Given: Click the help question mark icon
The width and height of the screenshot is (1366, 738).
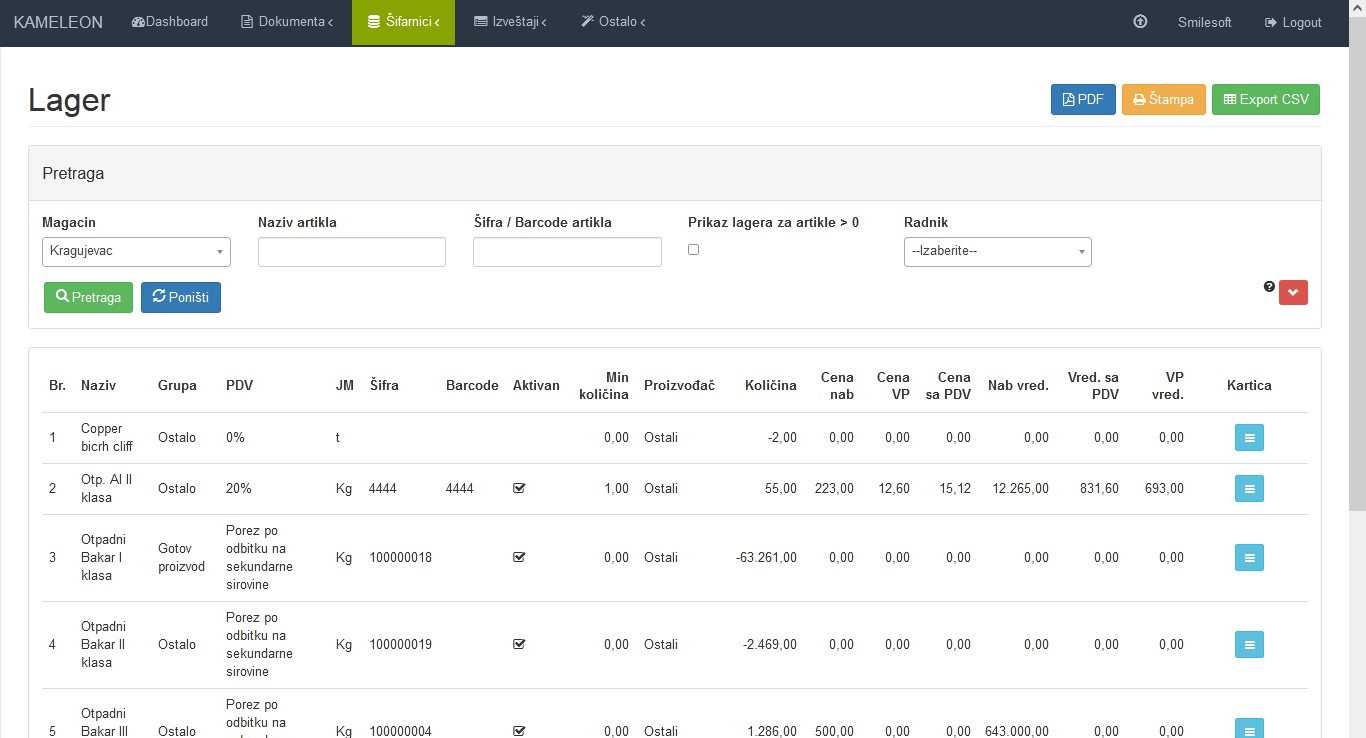Looking at the screenshot, I should (x=1269, y=287).
